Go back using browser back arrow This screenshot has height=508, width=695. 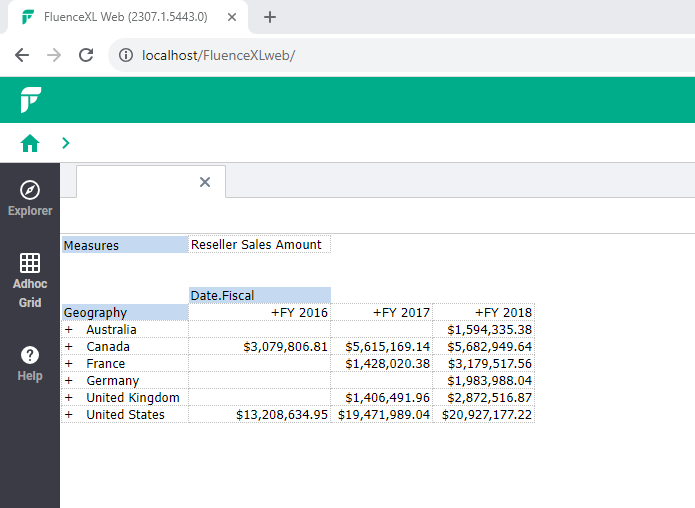coord(22,55)
